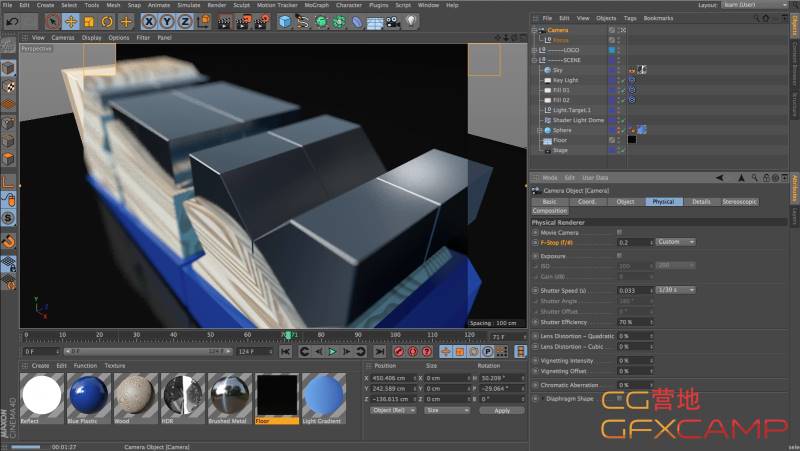The width and height of the screenshot is (800, 451).
Task: Toggle Sky visibility dots
Action: pos(619,70)
